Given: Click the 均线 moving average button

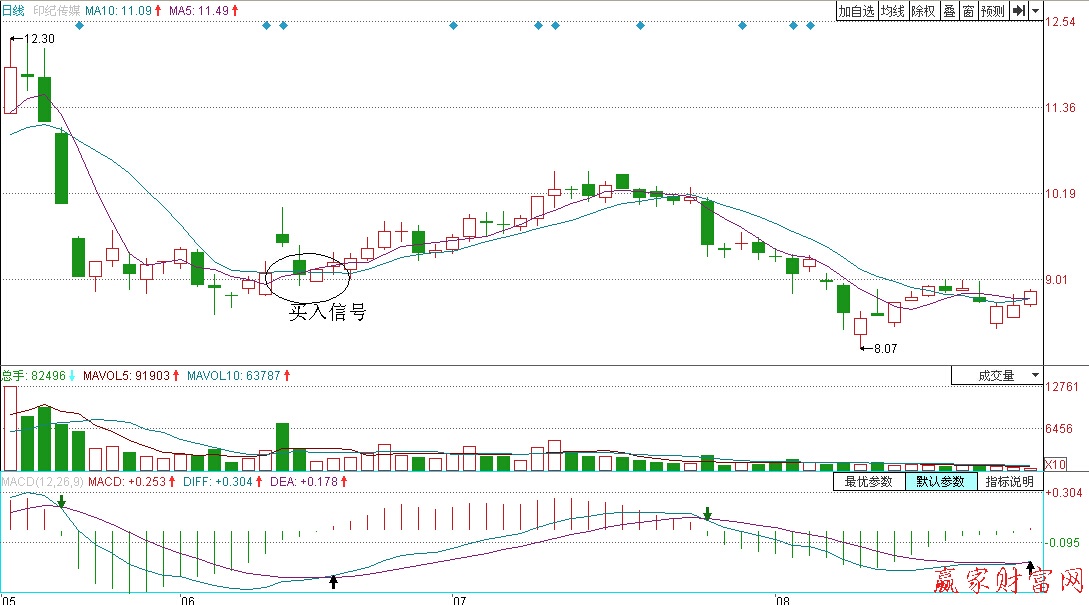Looking at the screenshot, I should click(893, 11).
